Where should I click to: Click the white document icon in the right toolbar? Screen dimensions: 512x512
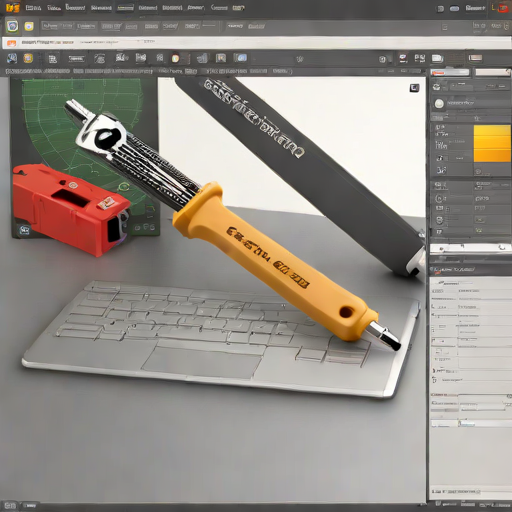click(437, 59)
